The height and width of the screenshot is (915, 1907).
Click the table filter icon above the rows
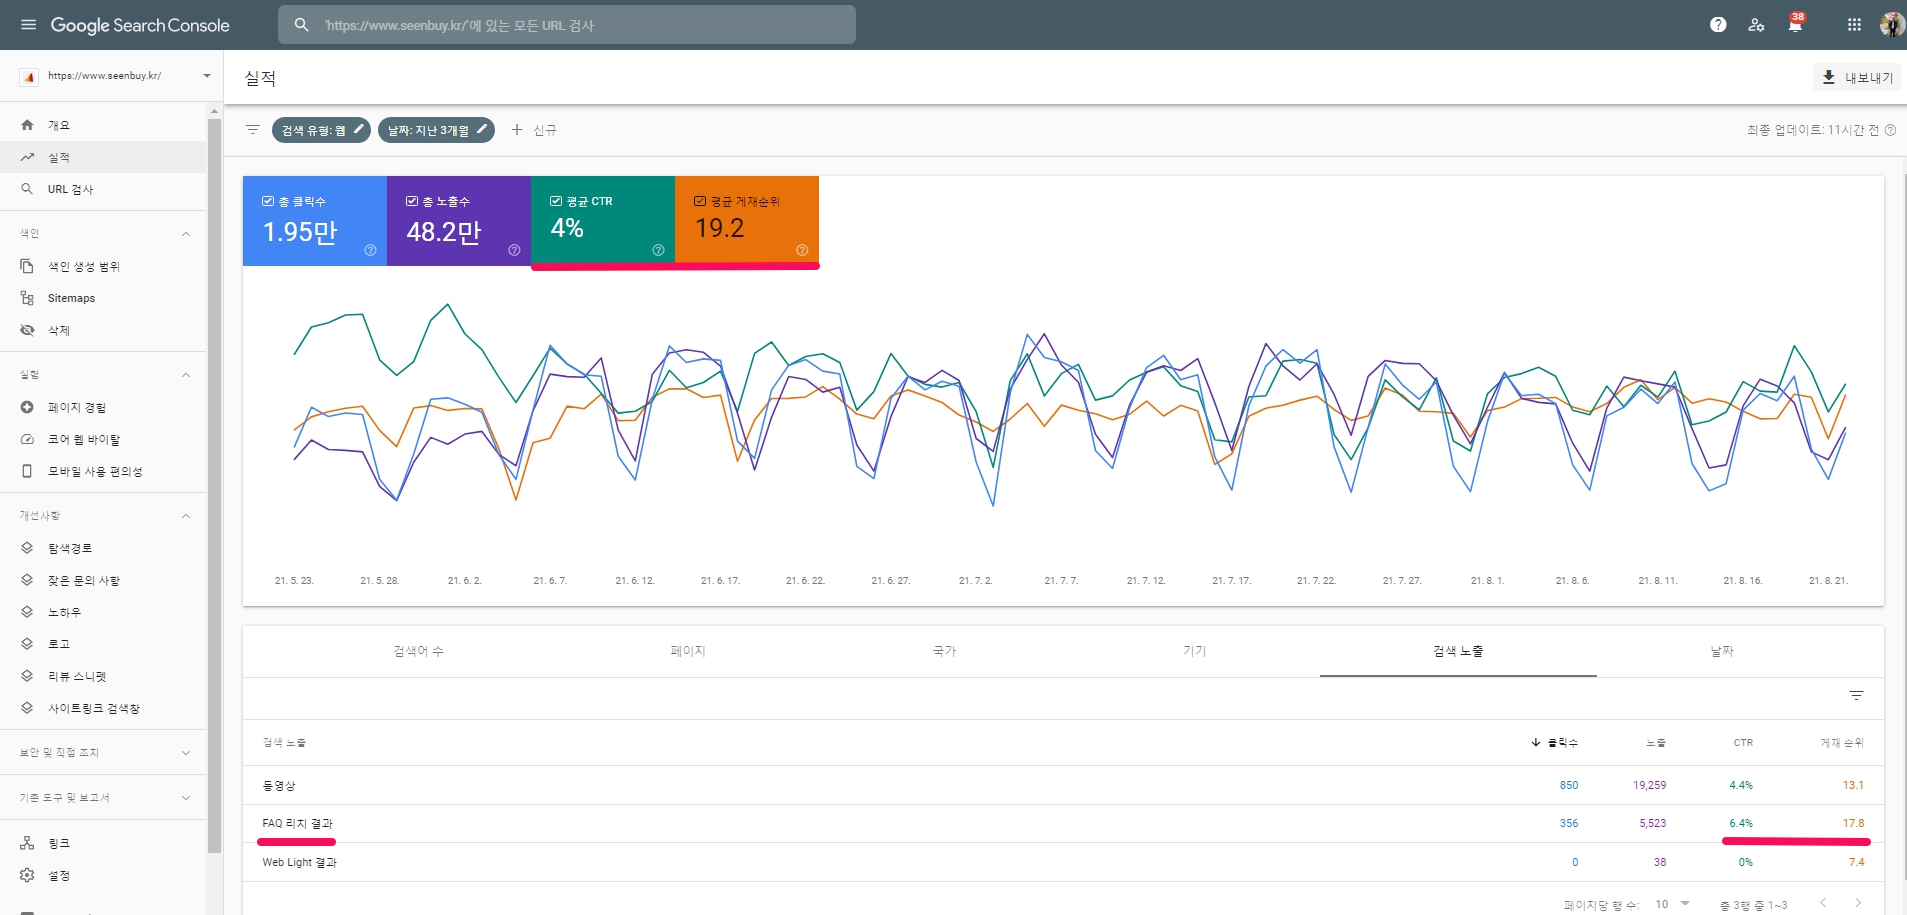(1856, 696)
